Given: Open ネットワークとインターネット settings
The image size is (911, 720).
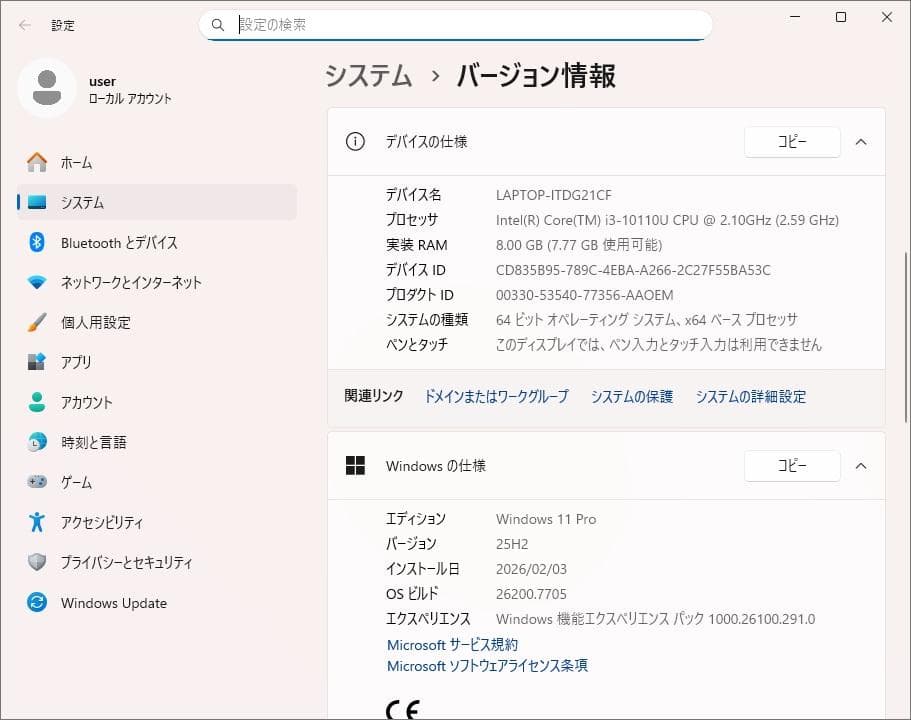Looking at the screenshot, I should point(130,282).
